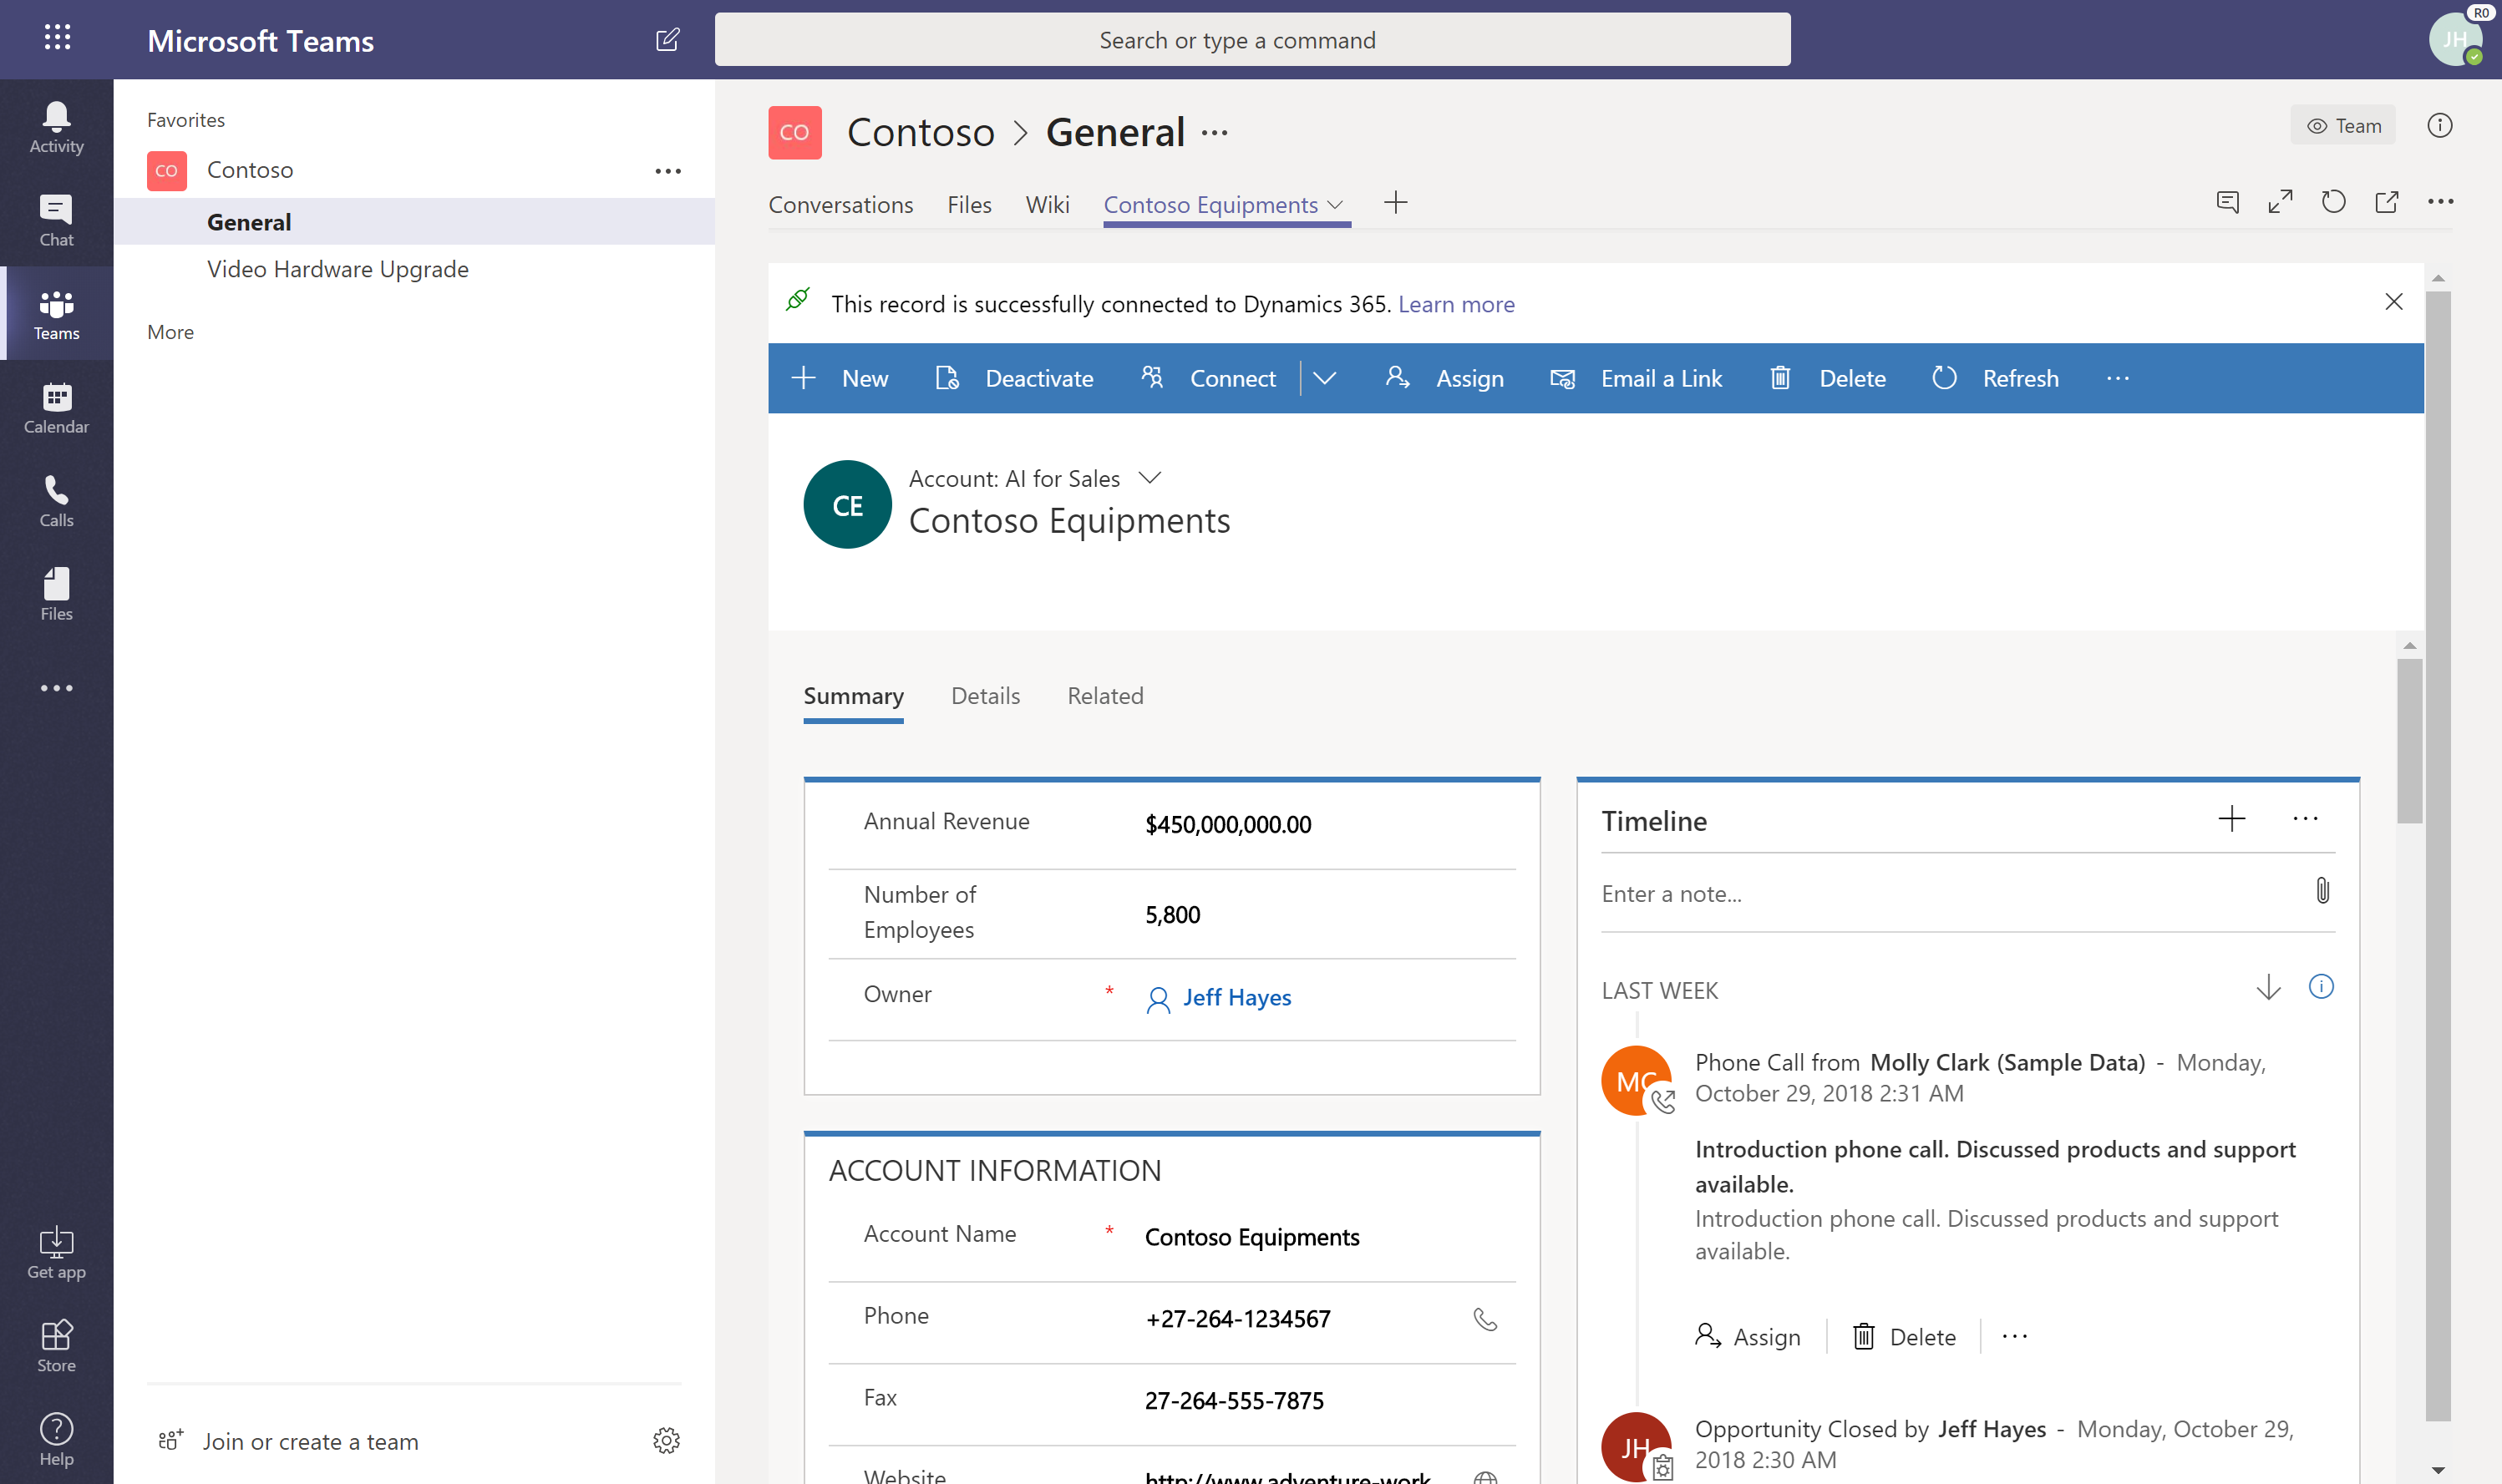Click Refresh in command bar

pos(1994,378)
